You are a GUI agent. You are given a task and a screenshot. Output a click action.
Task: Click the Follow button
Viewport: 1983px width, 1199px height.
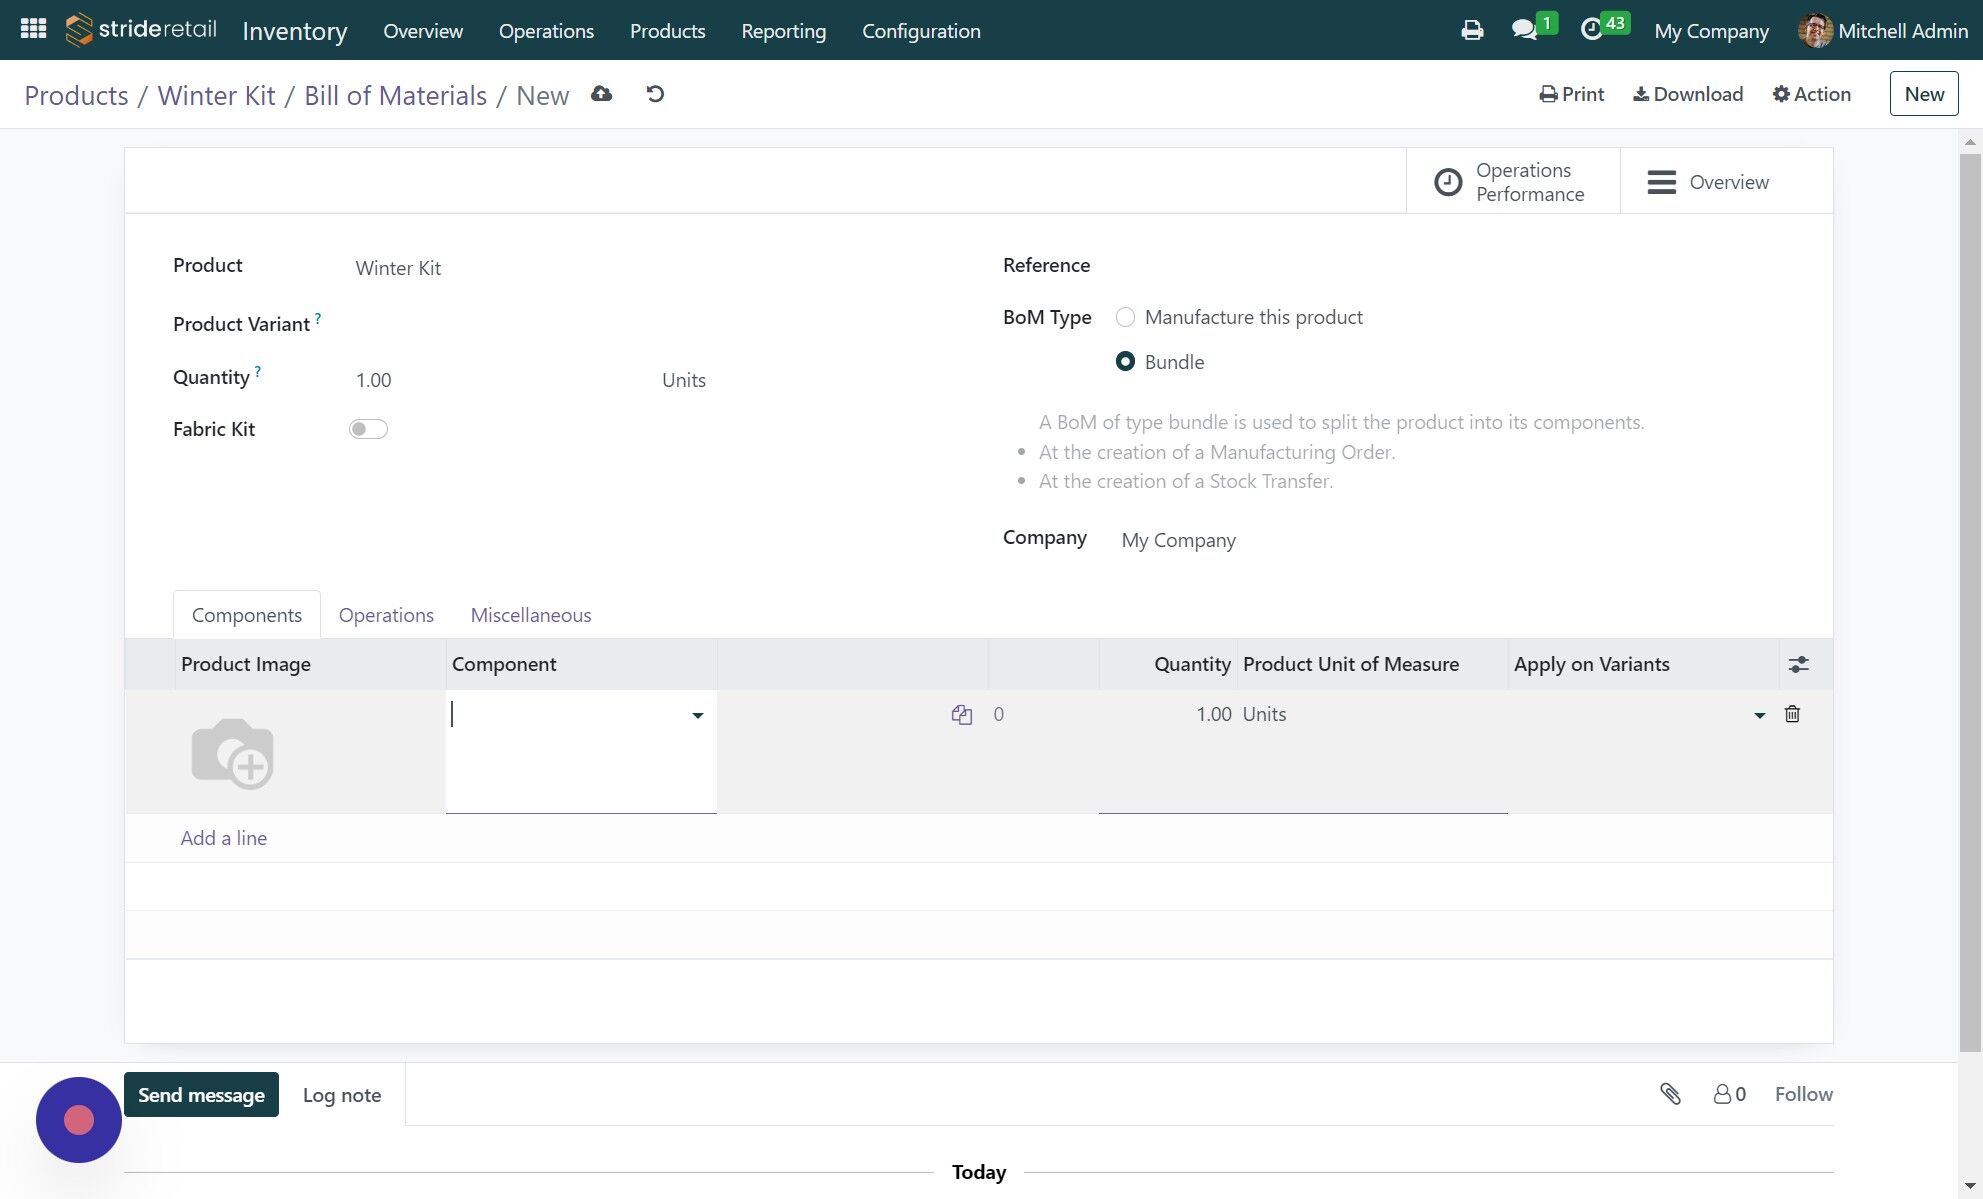point(1803,1094)
